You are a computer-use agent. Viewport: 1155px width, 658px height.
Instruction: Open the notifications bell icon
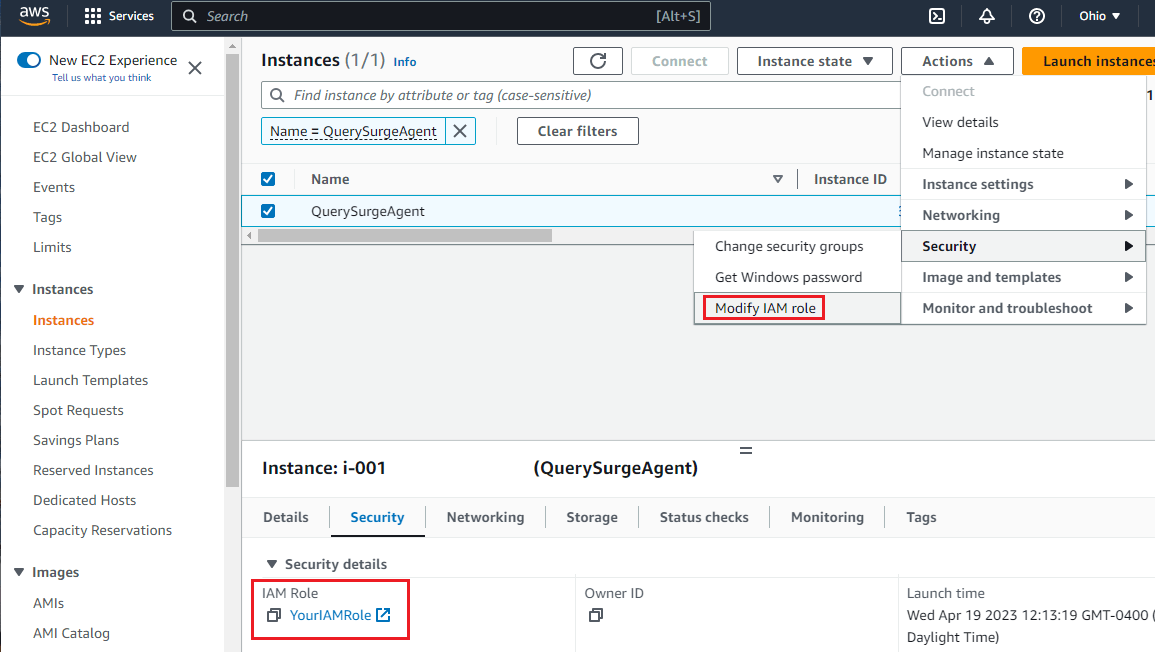(986, 16)
